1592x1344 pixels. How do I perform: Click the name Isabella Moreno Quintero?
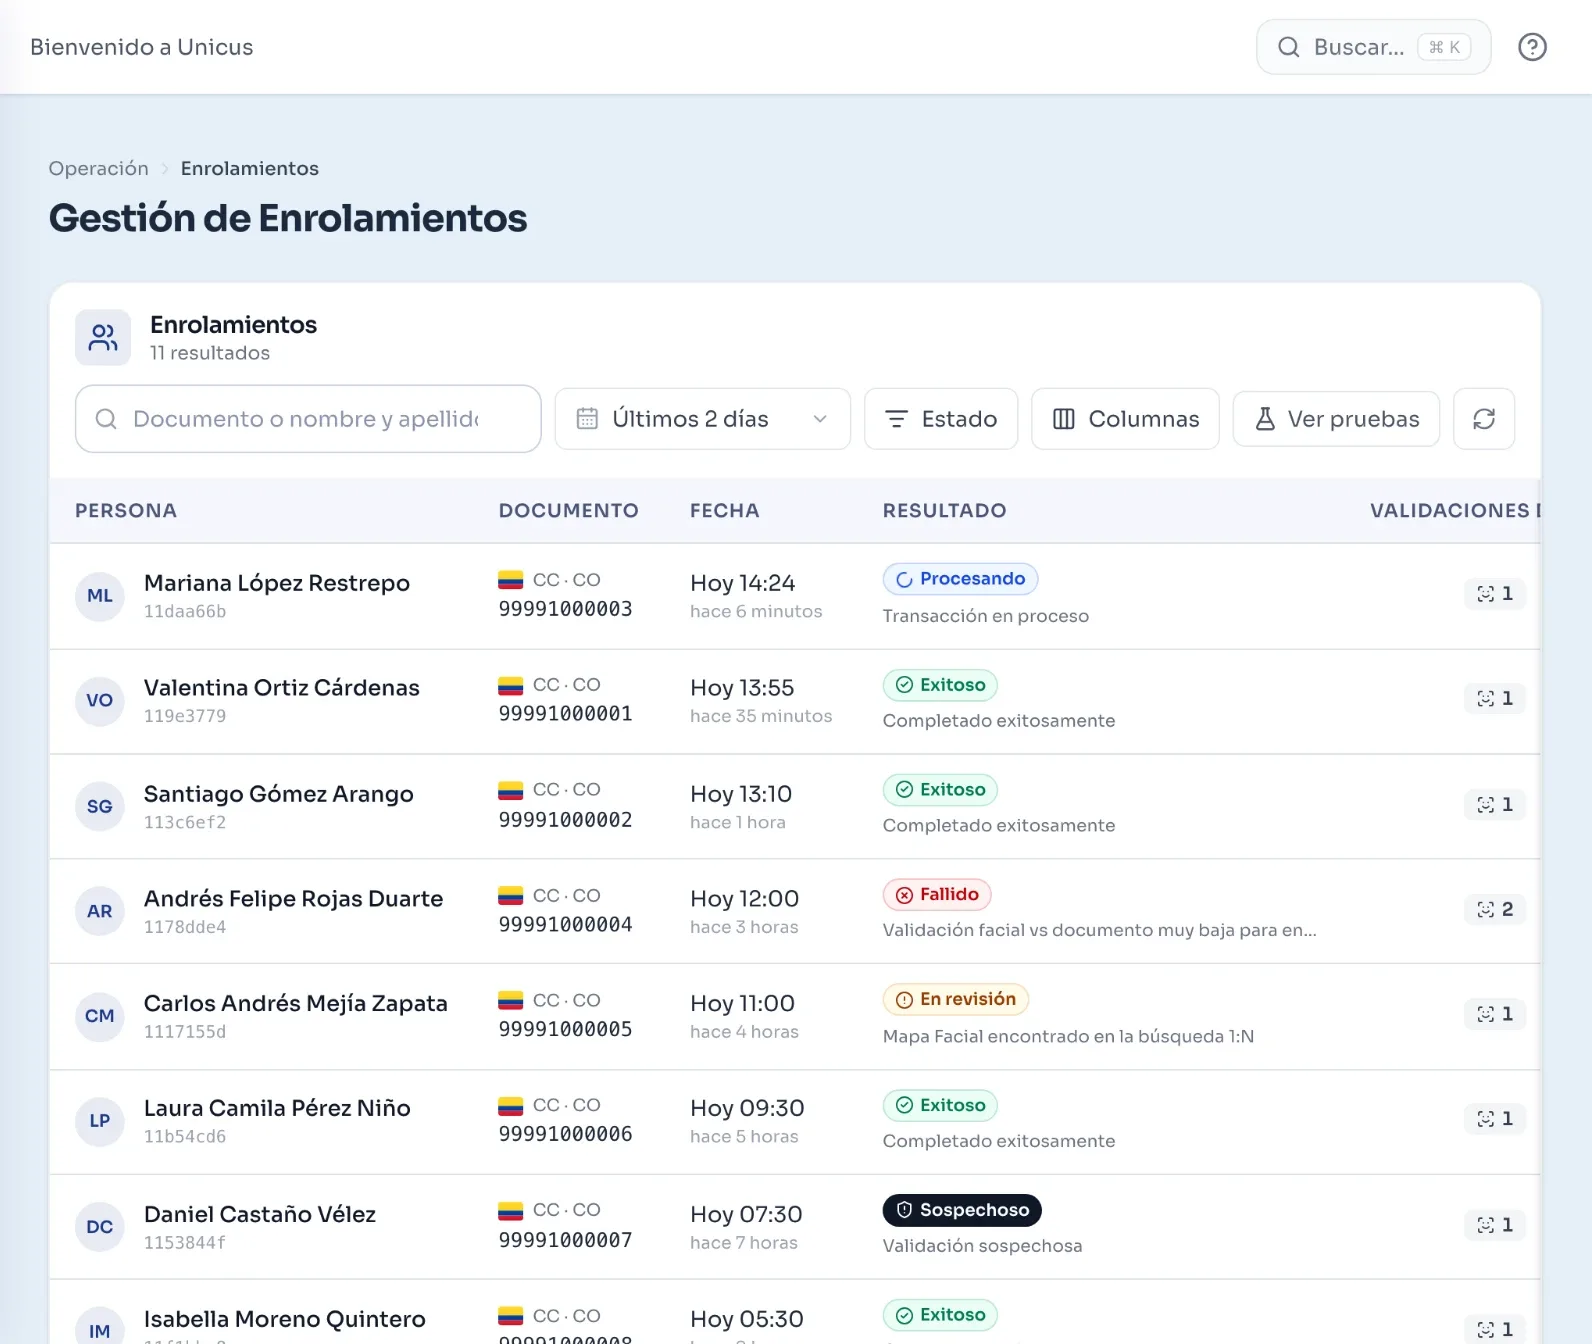coord(285,1320)
